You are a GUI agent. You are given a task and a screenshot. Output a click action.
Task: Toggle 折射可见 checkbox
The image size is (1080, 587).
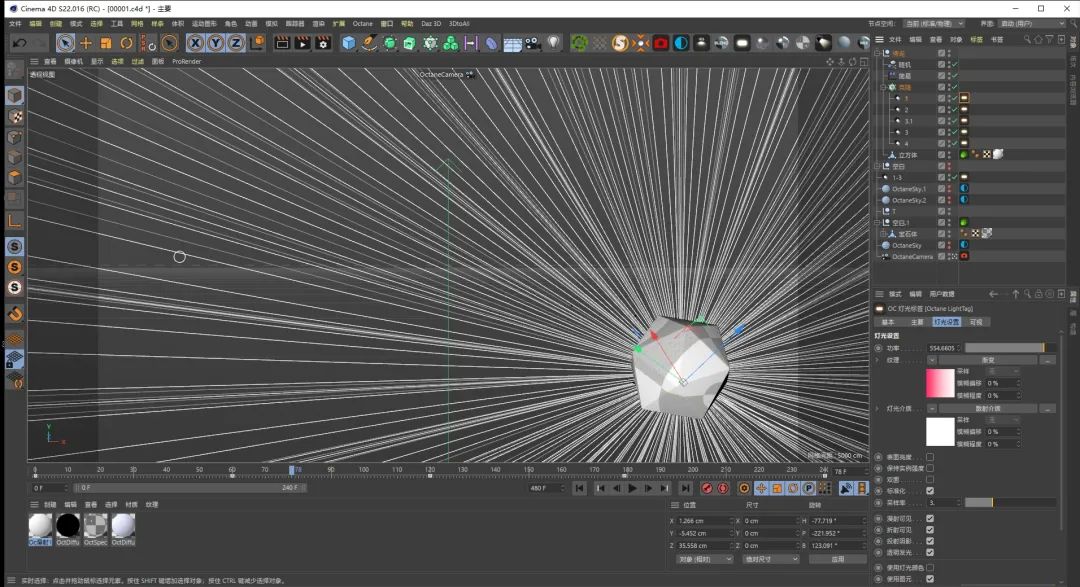[x=930, y=530]
